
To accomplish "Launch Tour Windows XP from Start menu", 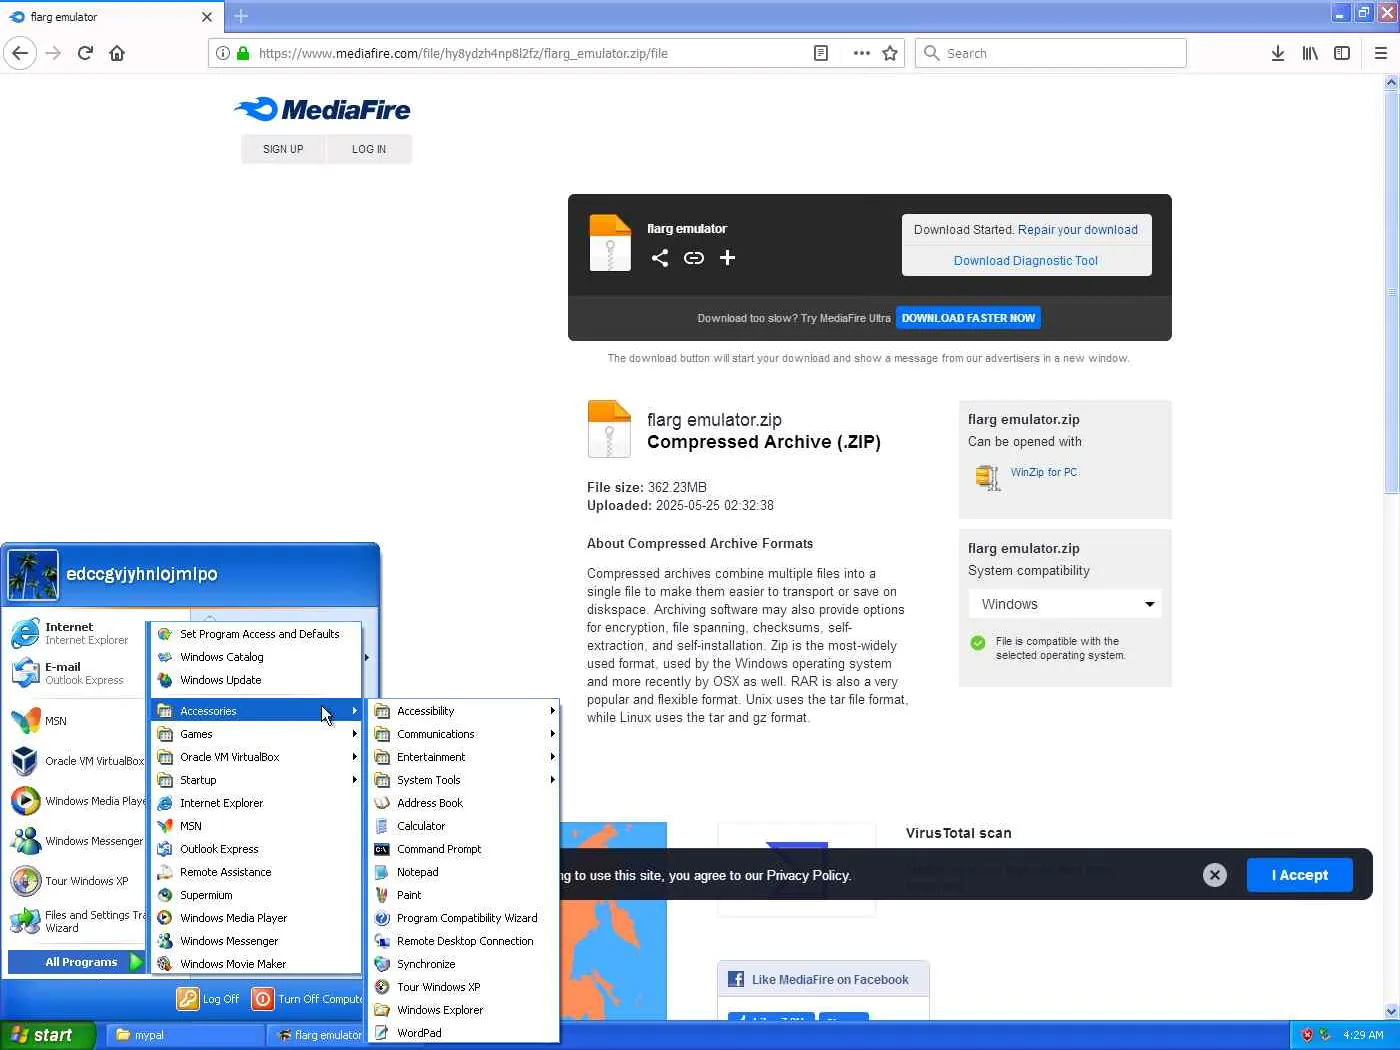I will pyautogui.click(x=76, y=881).
